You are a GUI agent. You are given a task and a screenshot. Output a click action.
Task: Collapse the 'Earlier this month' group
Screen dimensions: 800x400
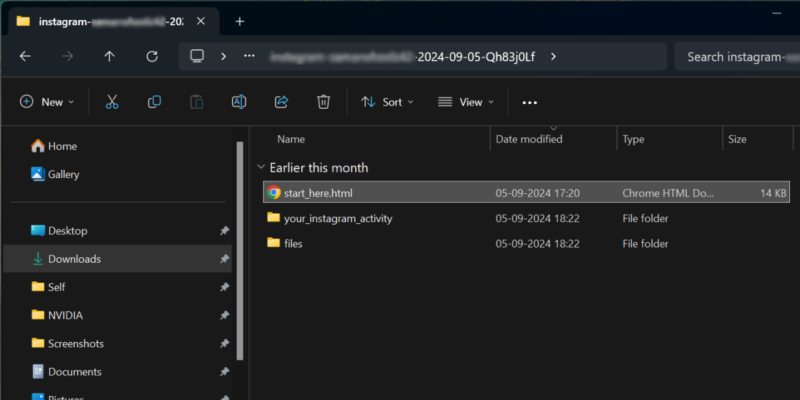261,168
